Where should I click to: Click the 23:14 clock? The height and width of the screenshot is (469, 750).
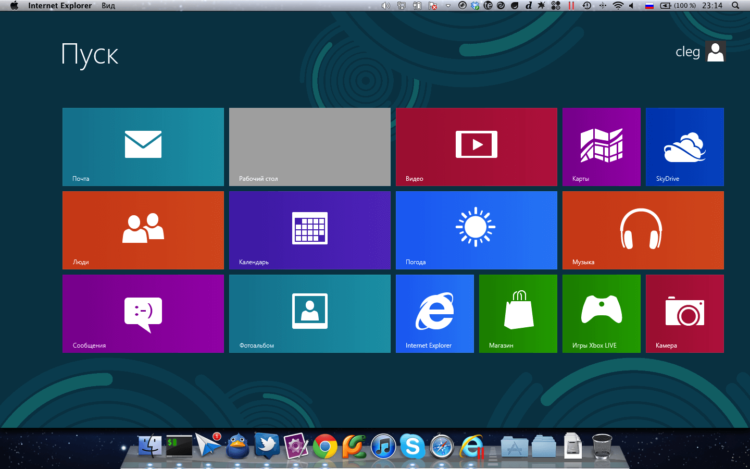[712, 6]
